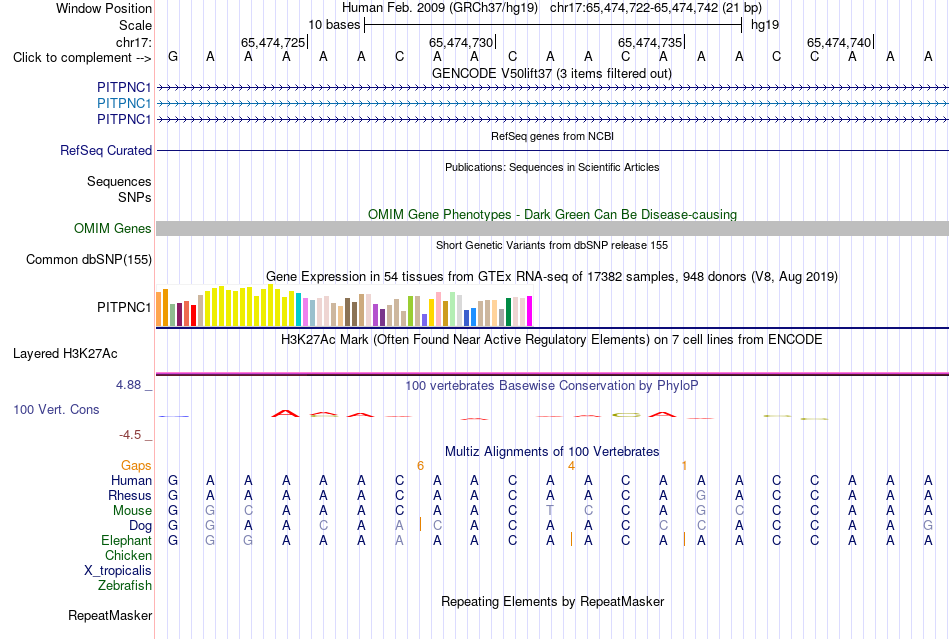Click the gray OMIM Genes item bar
The width and height of the screenshot is (950, 639).
coord(552,228)
